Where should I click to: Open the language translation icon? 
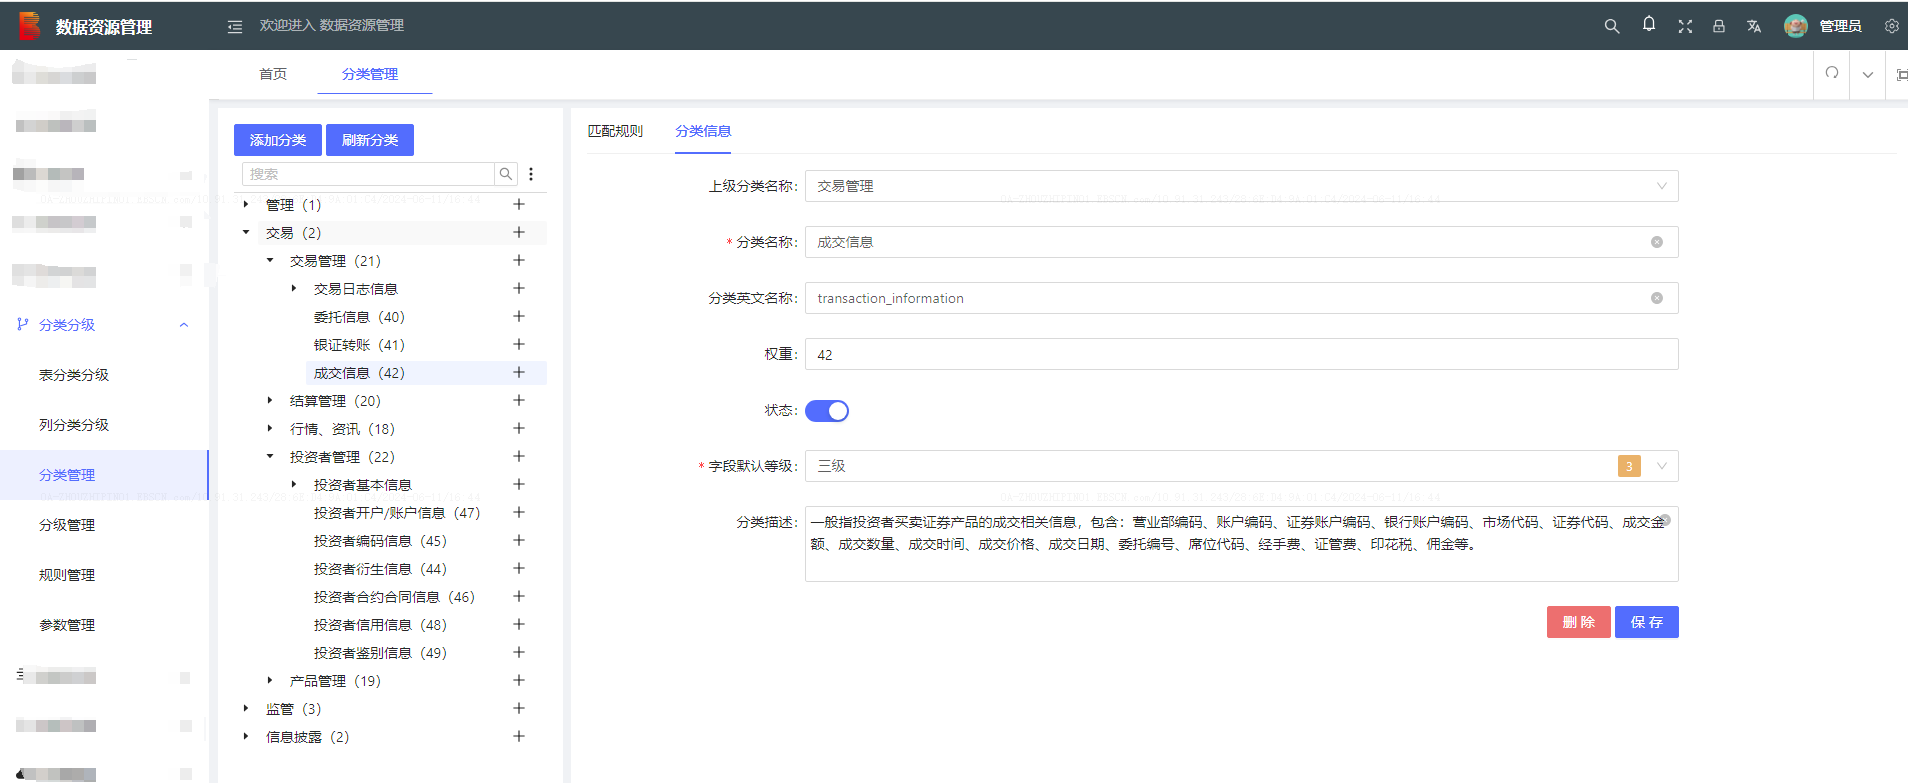[1754, 26]
